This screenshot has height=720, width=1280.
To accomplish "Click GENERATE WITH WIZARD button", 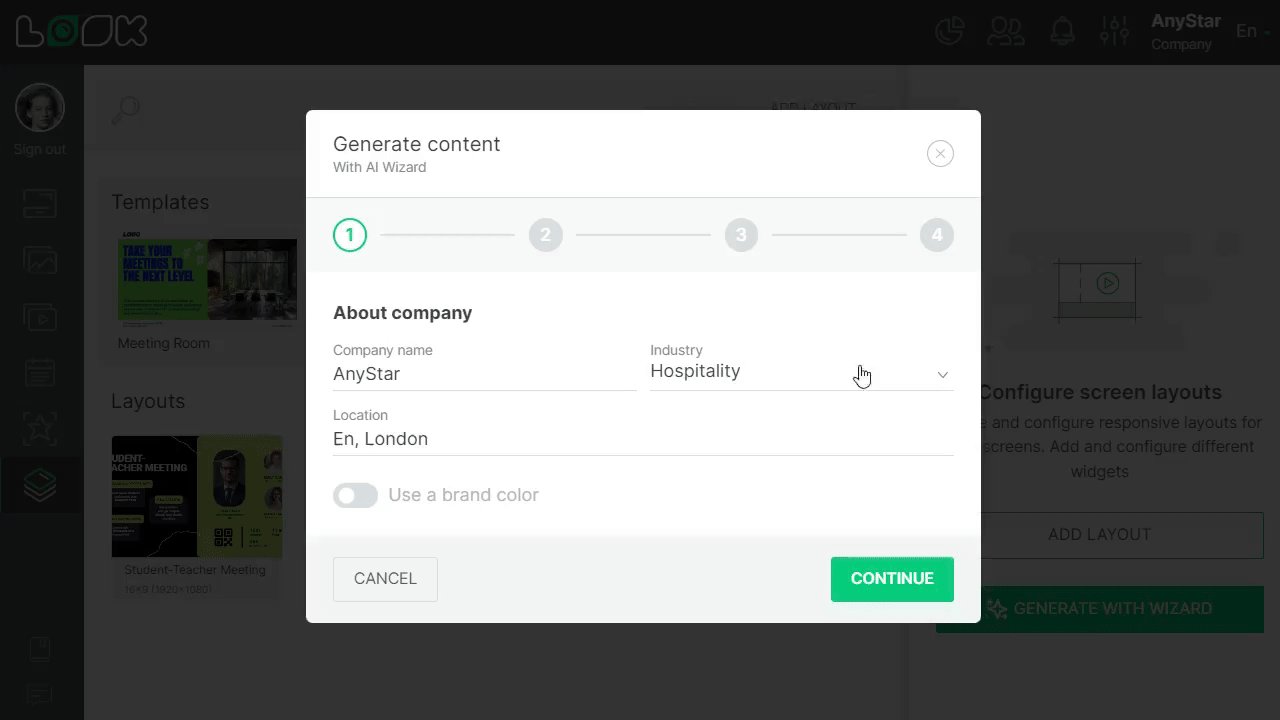I will tap(1099, 609).
